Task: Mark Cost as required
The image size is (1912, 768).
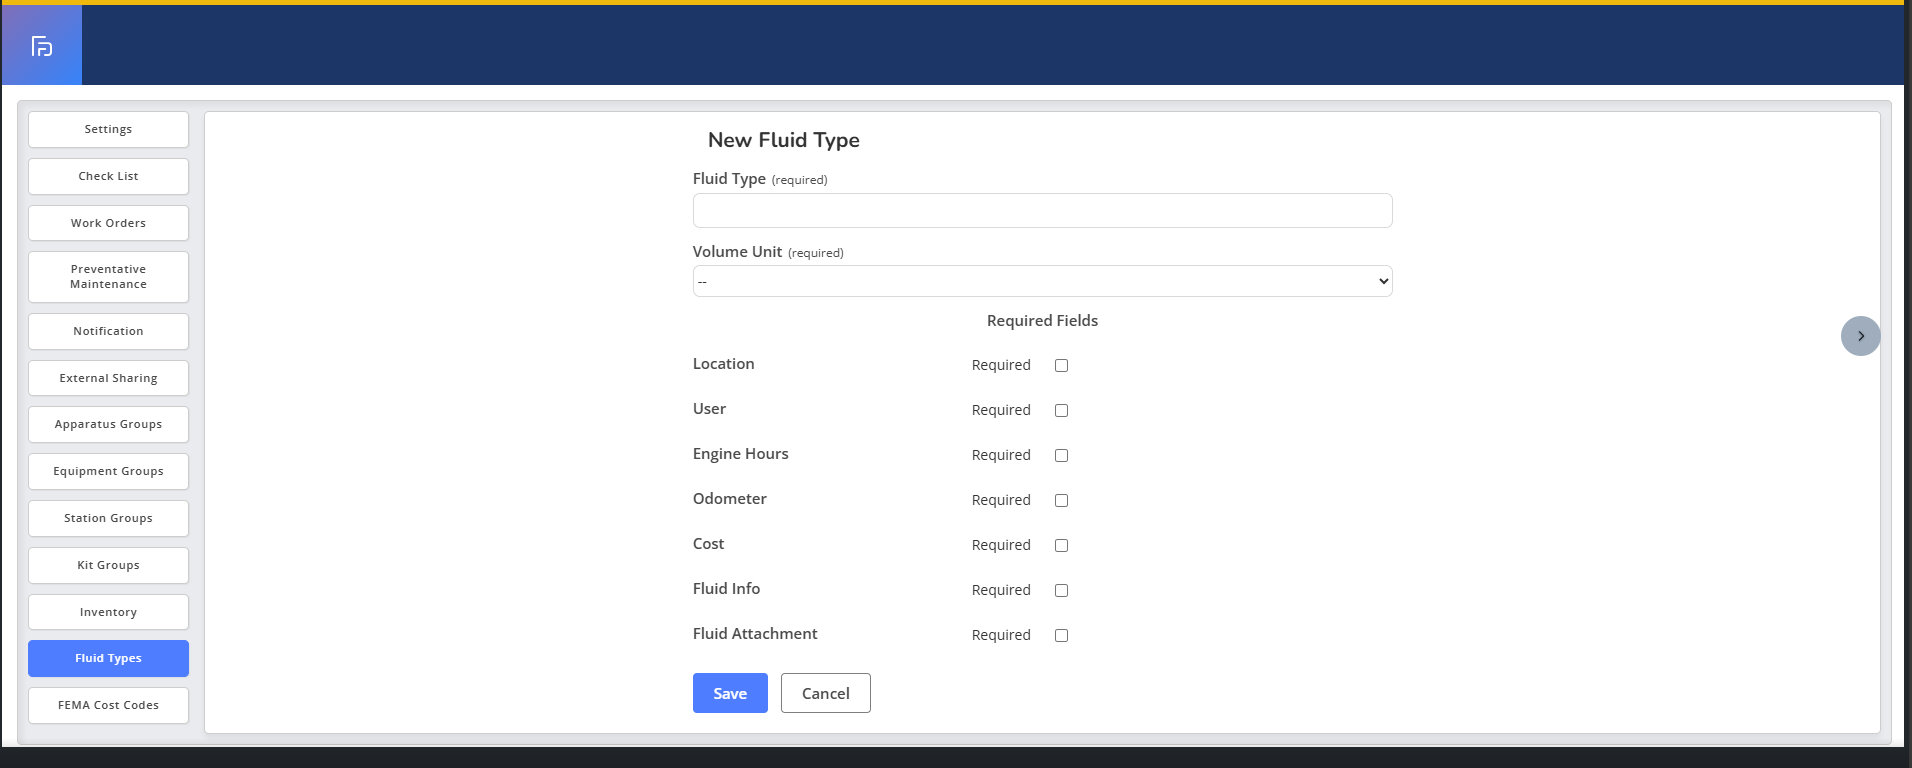Action: [x=1061, y=546]
